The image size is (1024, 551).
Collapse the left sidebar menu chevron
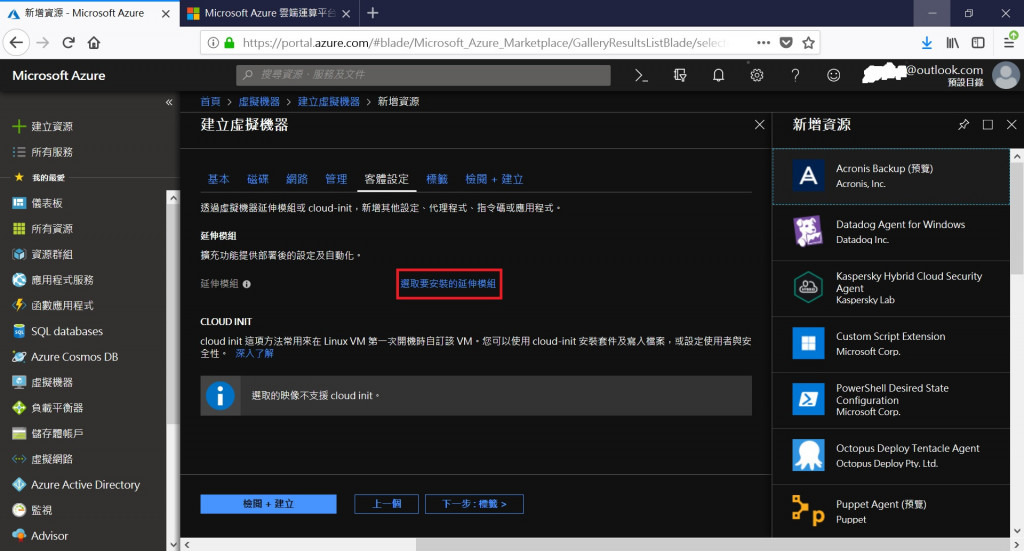tap(169, 102)
